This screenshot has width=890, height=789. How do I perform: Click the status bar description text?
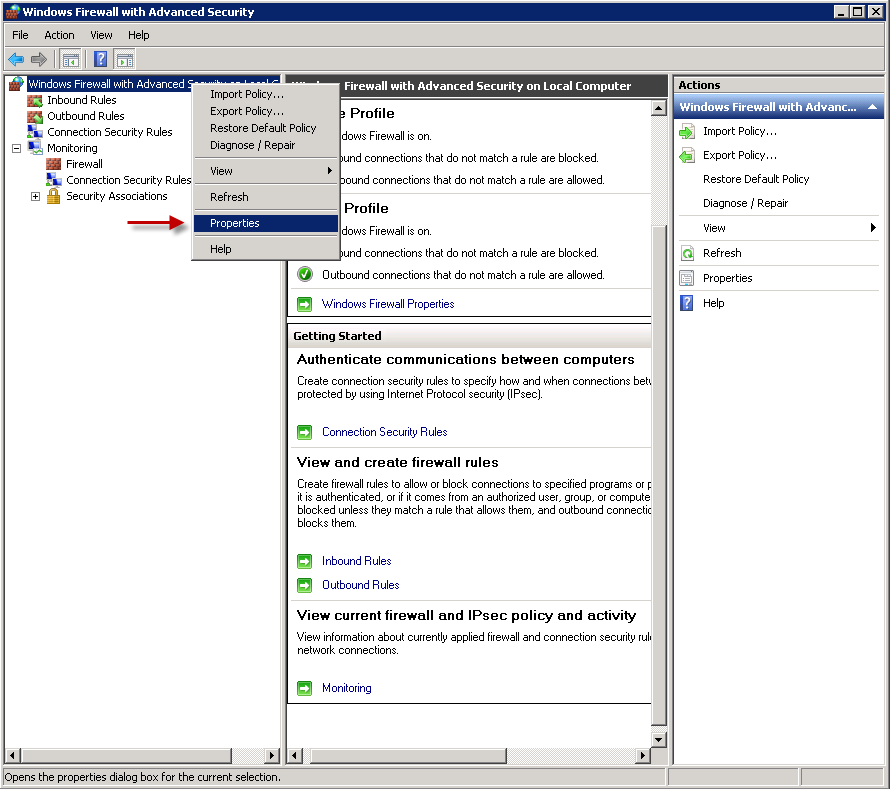pos(142,777)
